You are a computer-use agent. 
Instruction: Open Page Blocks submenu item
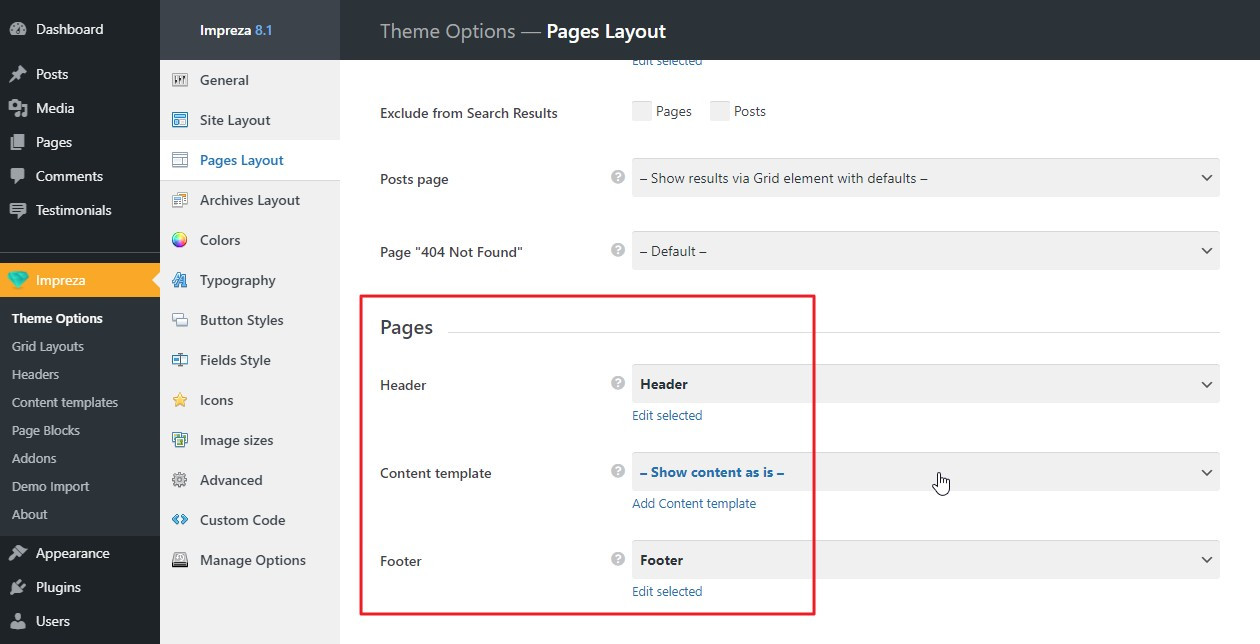pos(46,430)
